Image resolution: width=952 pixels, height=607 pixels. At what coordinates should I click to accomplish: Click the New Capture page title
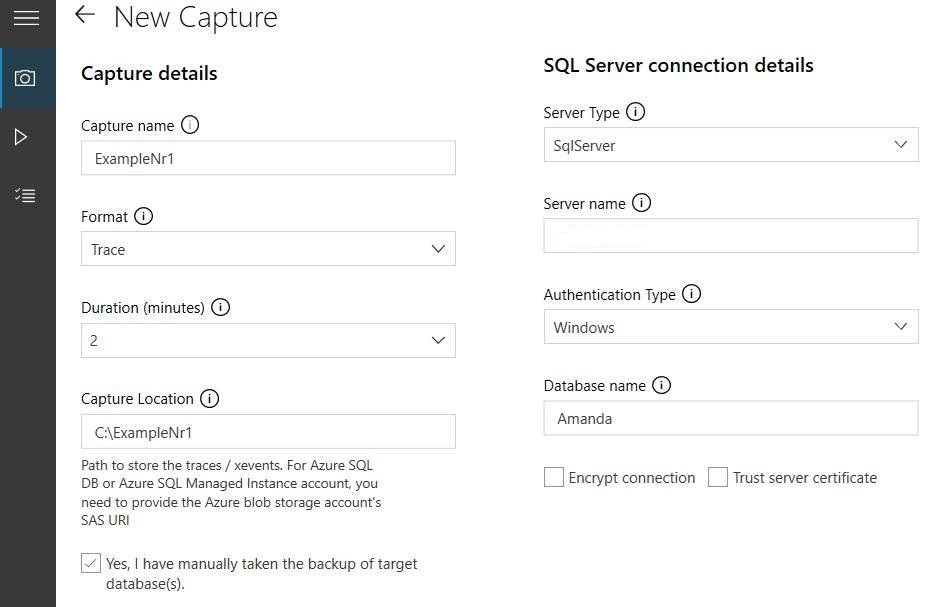tap(195, 17)
